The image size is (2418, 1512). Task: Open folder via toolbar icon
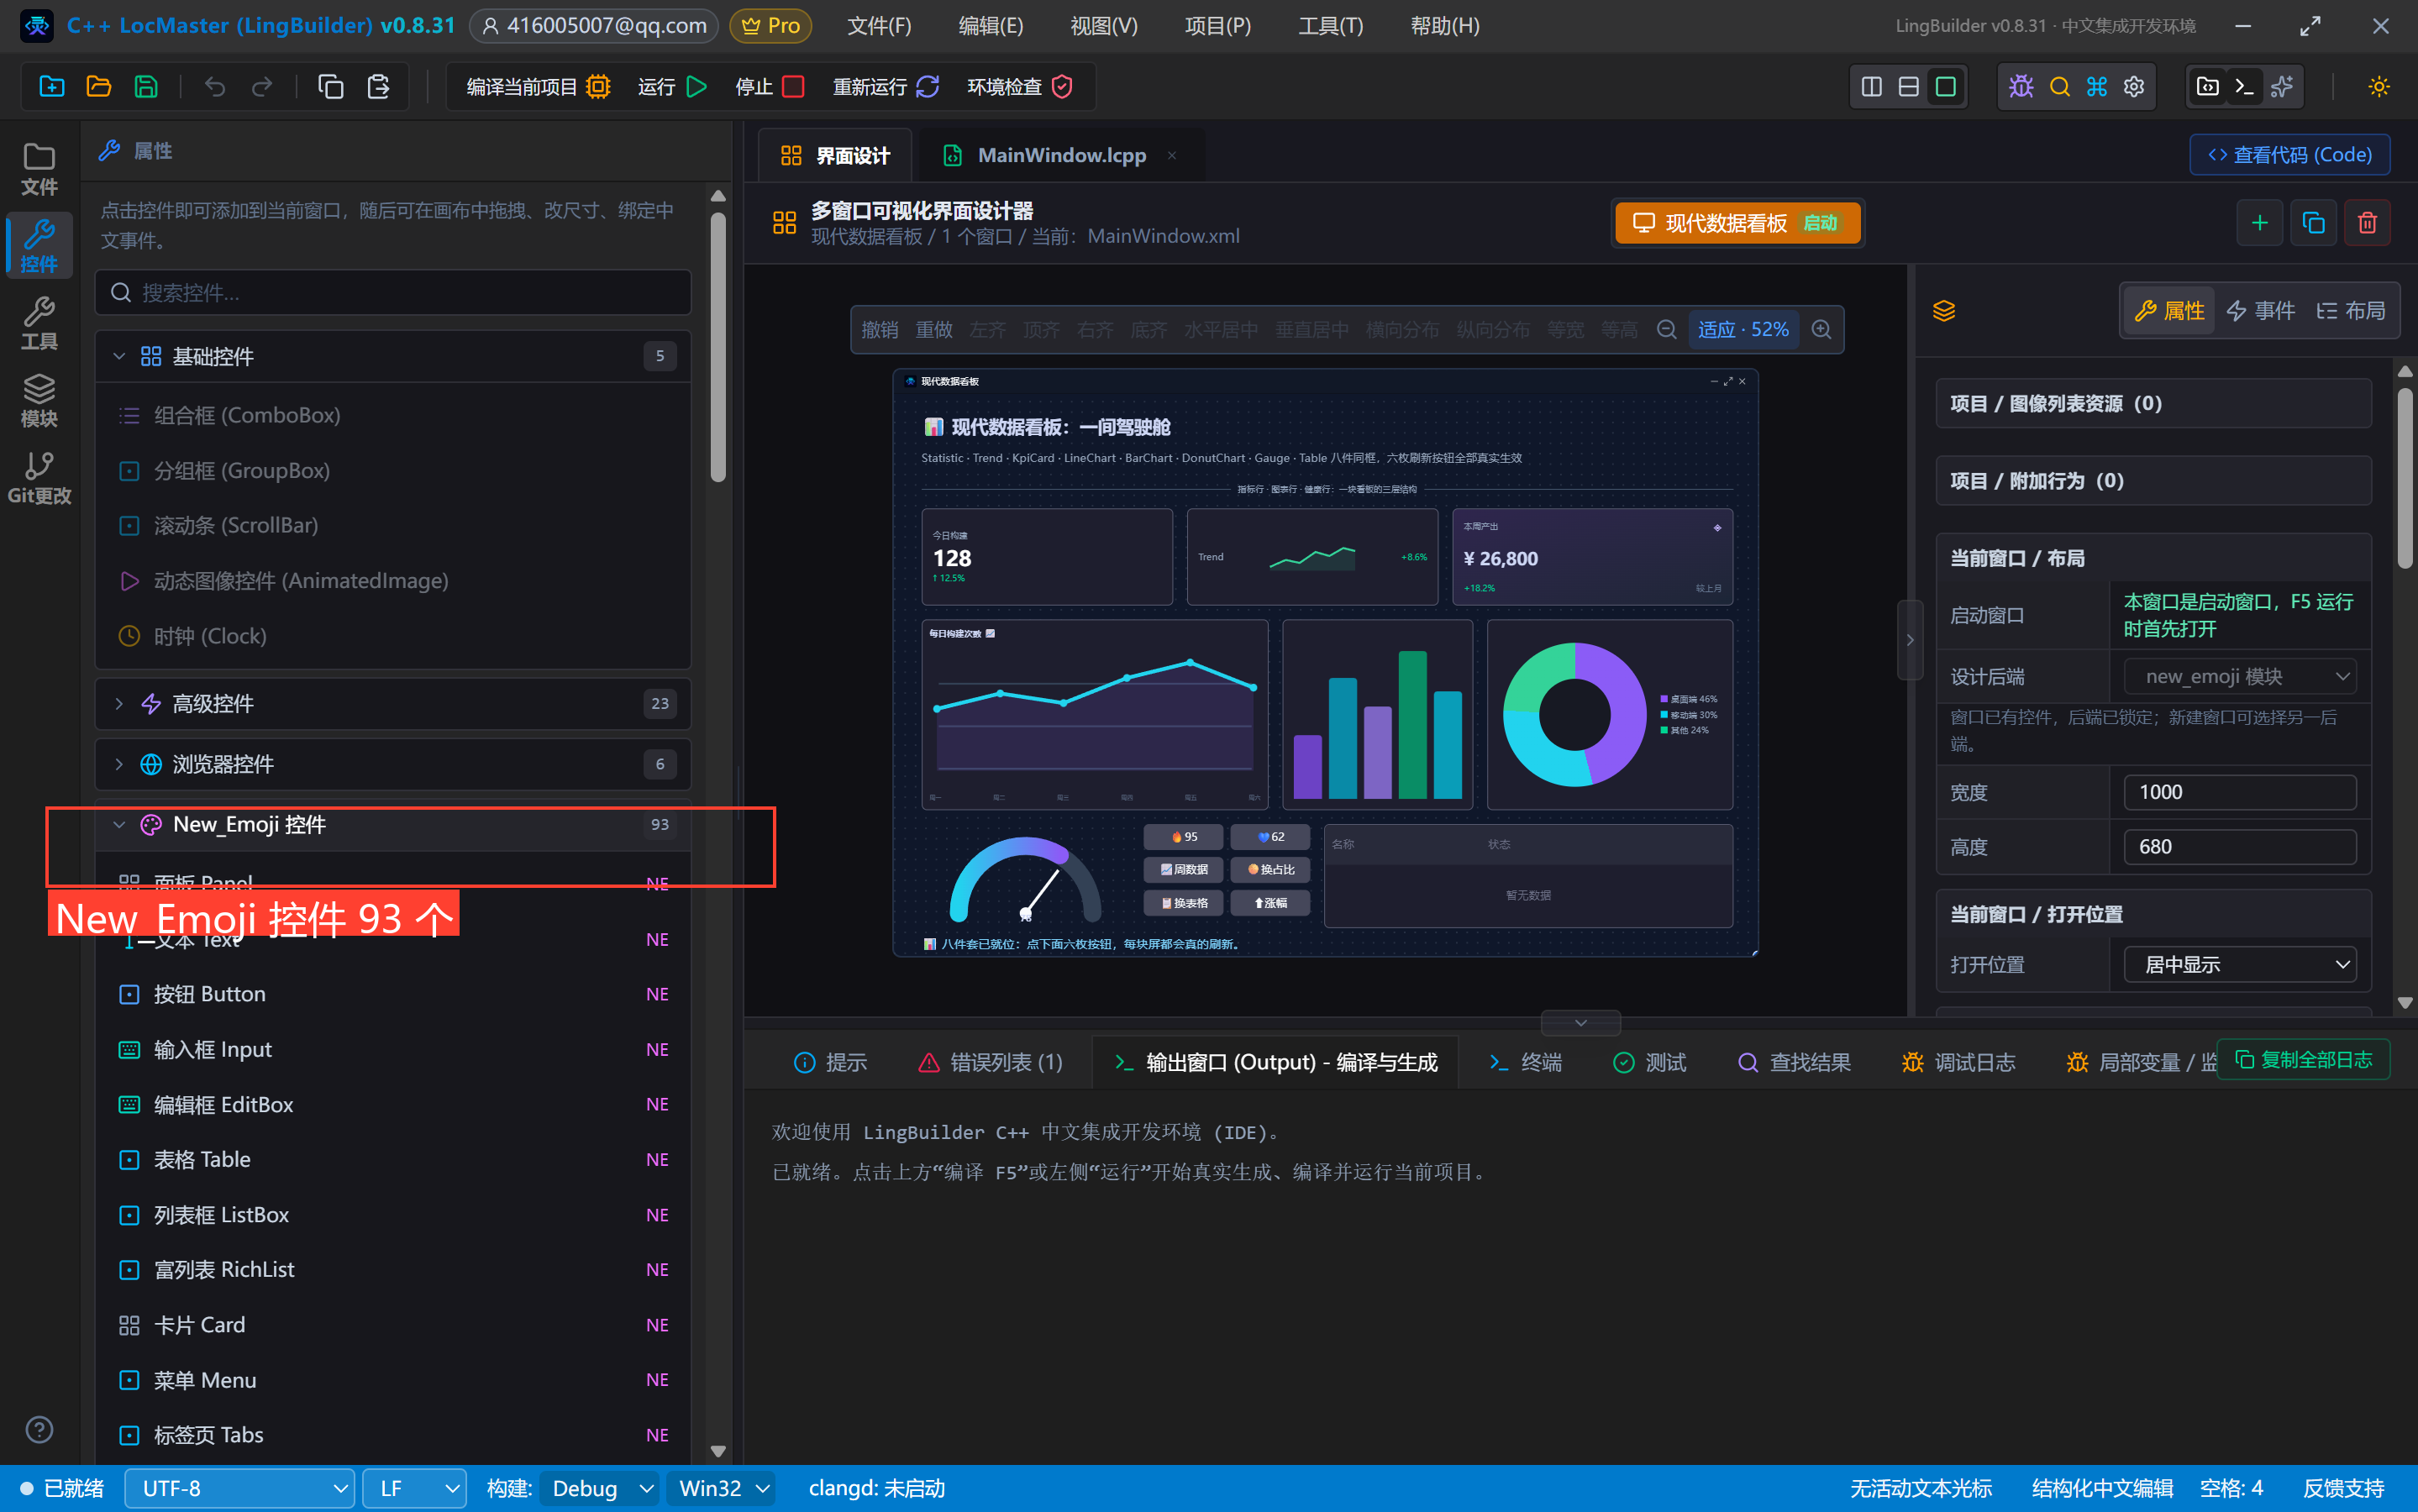99,87
